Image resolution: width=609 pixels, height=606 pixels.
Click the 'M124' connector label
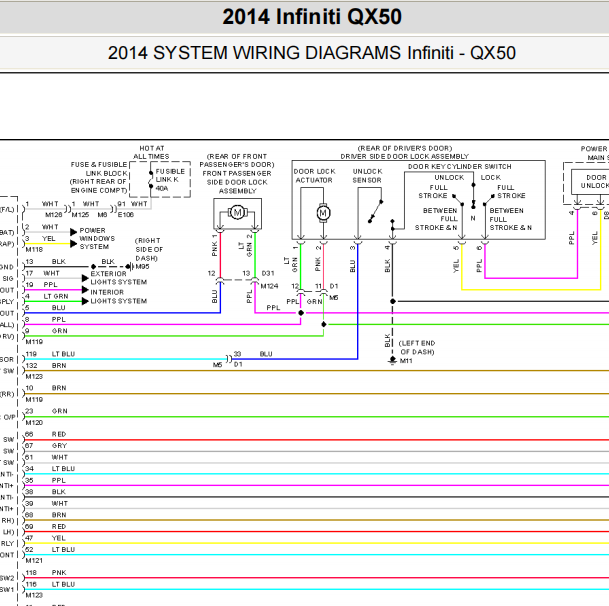point(270,286)
